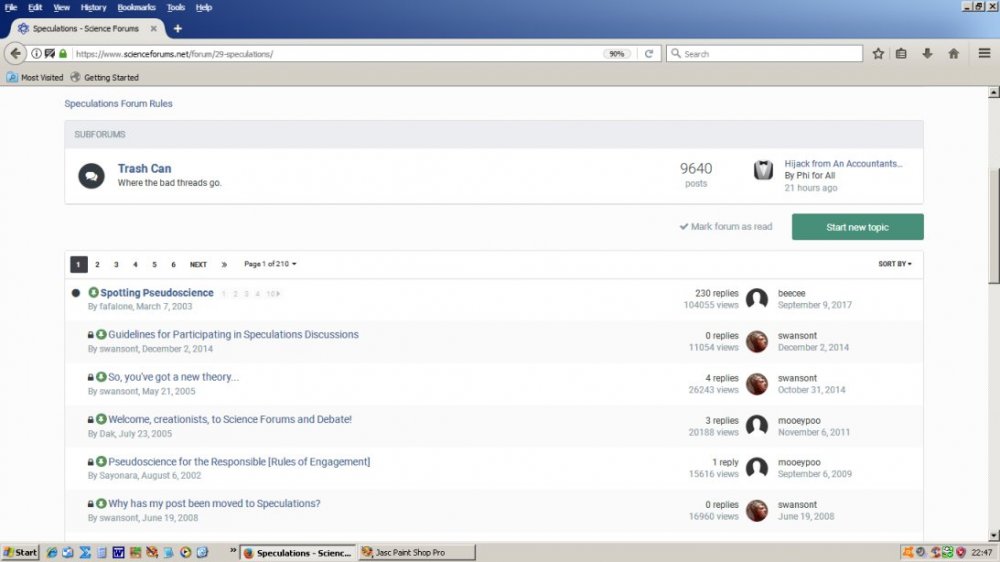Mark forum as read
Screen dimensions: 1000x562
725,227
